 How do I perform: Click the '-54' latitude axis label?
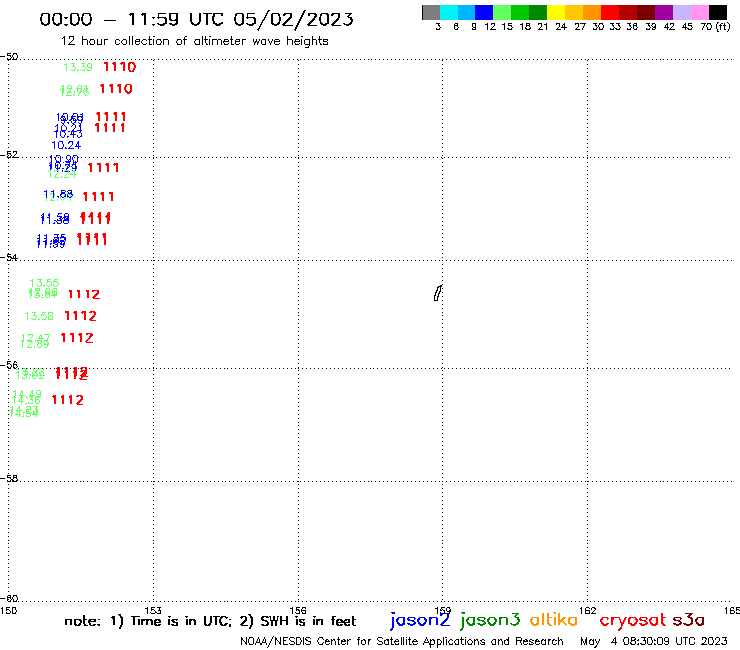9,257
